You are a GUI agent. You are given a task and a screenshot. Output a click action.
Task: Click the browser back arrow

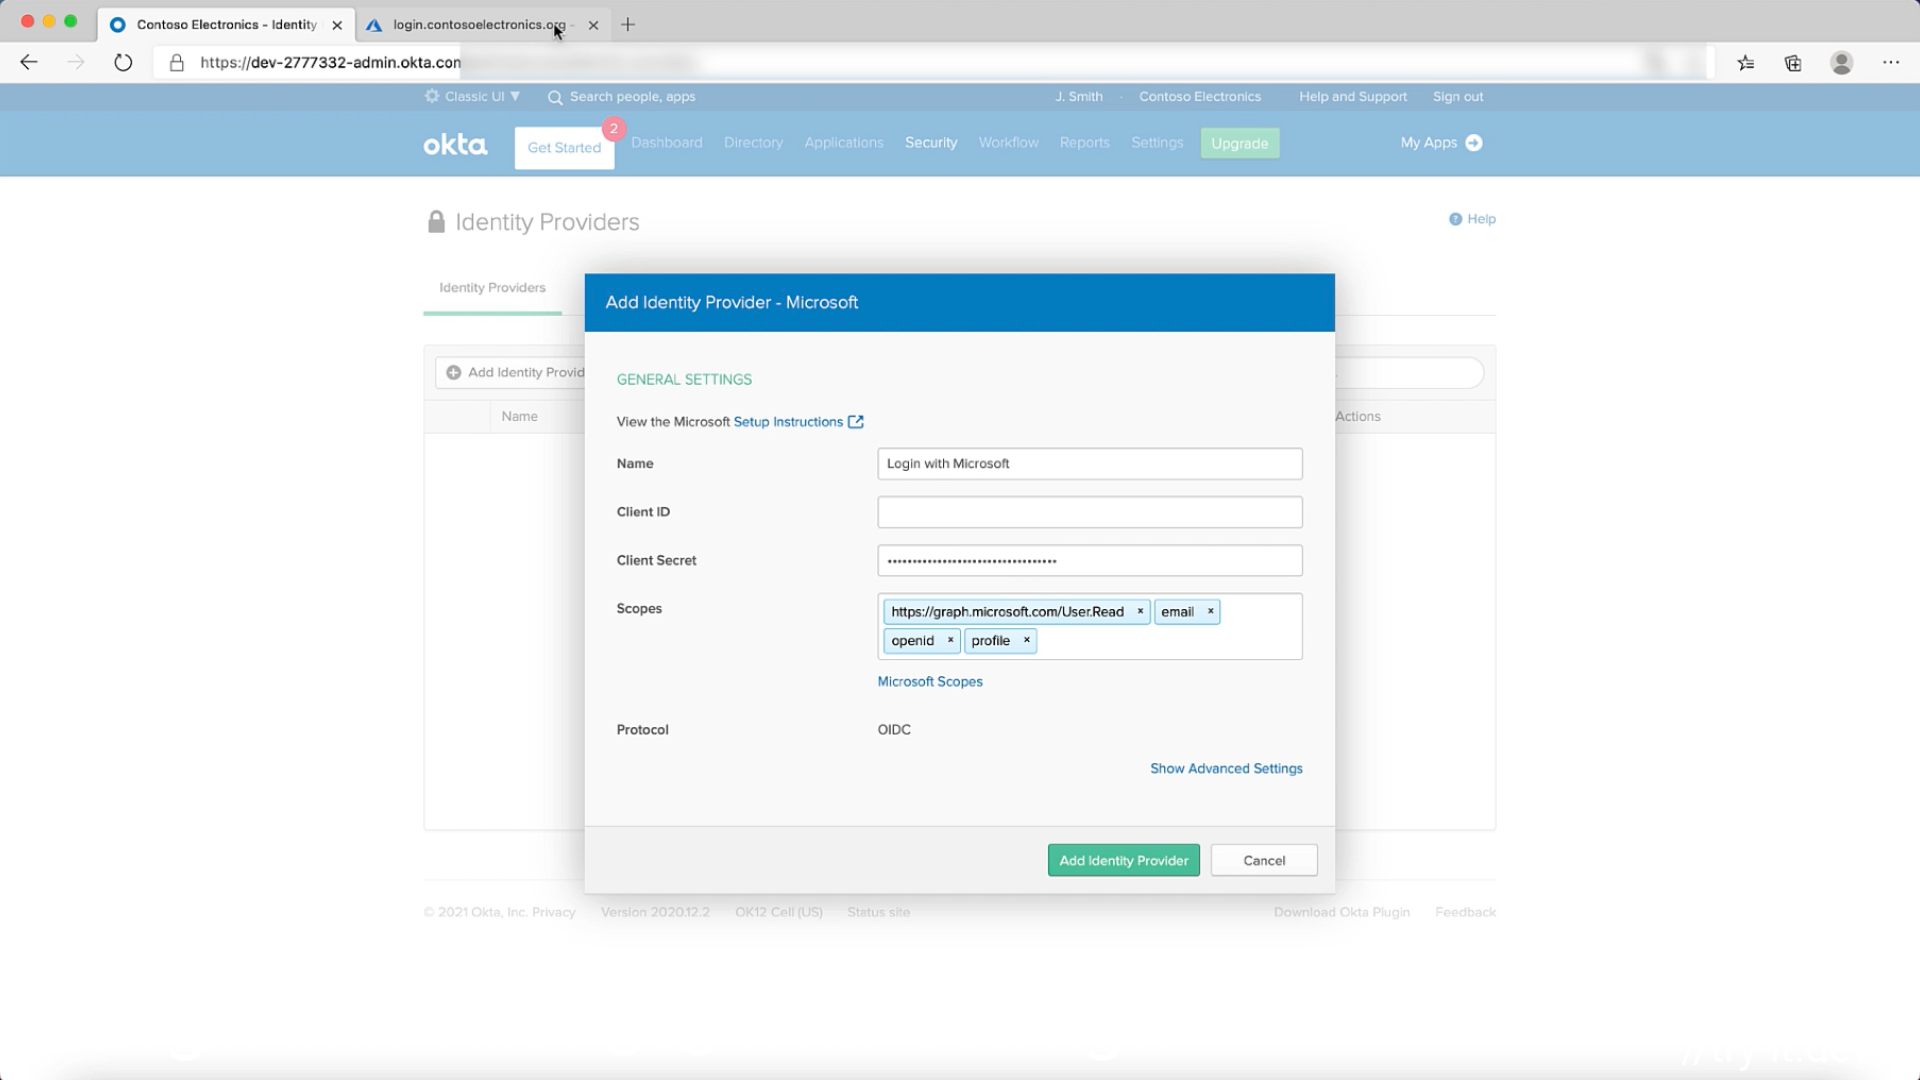click(x=29, y=63)
